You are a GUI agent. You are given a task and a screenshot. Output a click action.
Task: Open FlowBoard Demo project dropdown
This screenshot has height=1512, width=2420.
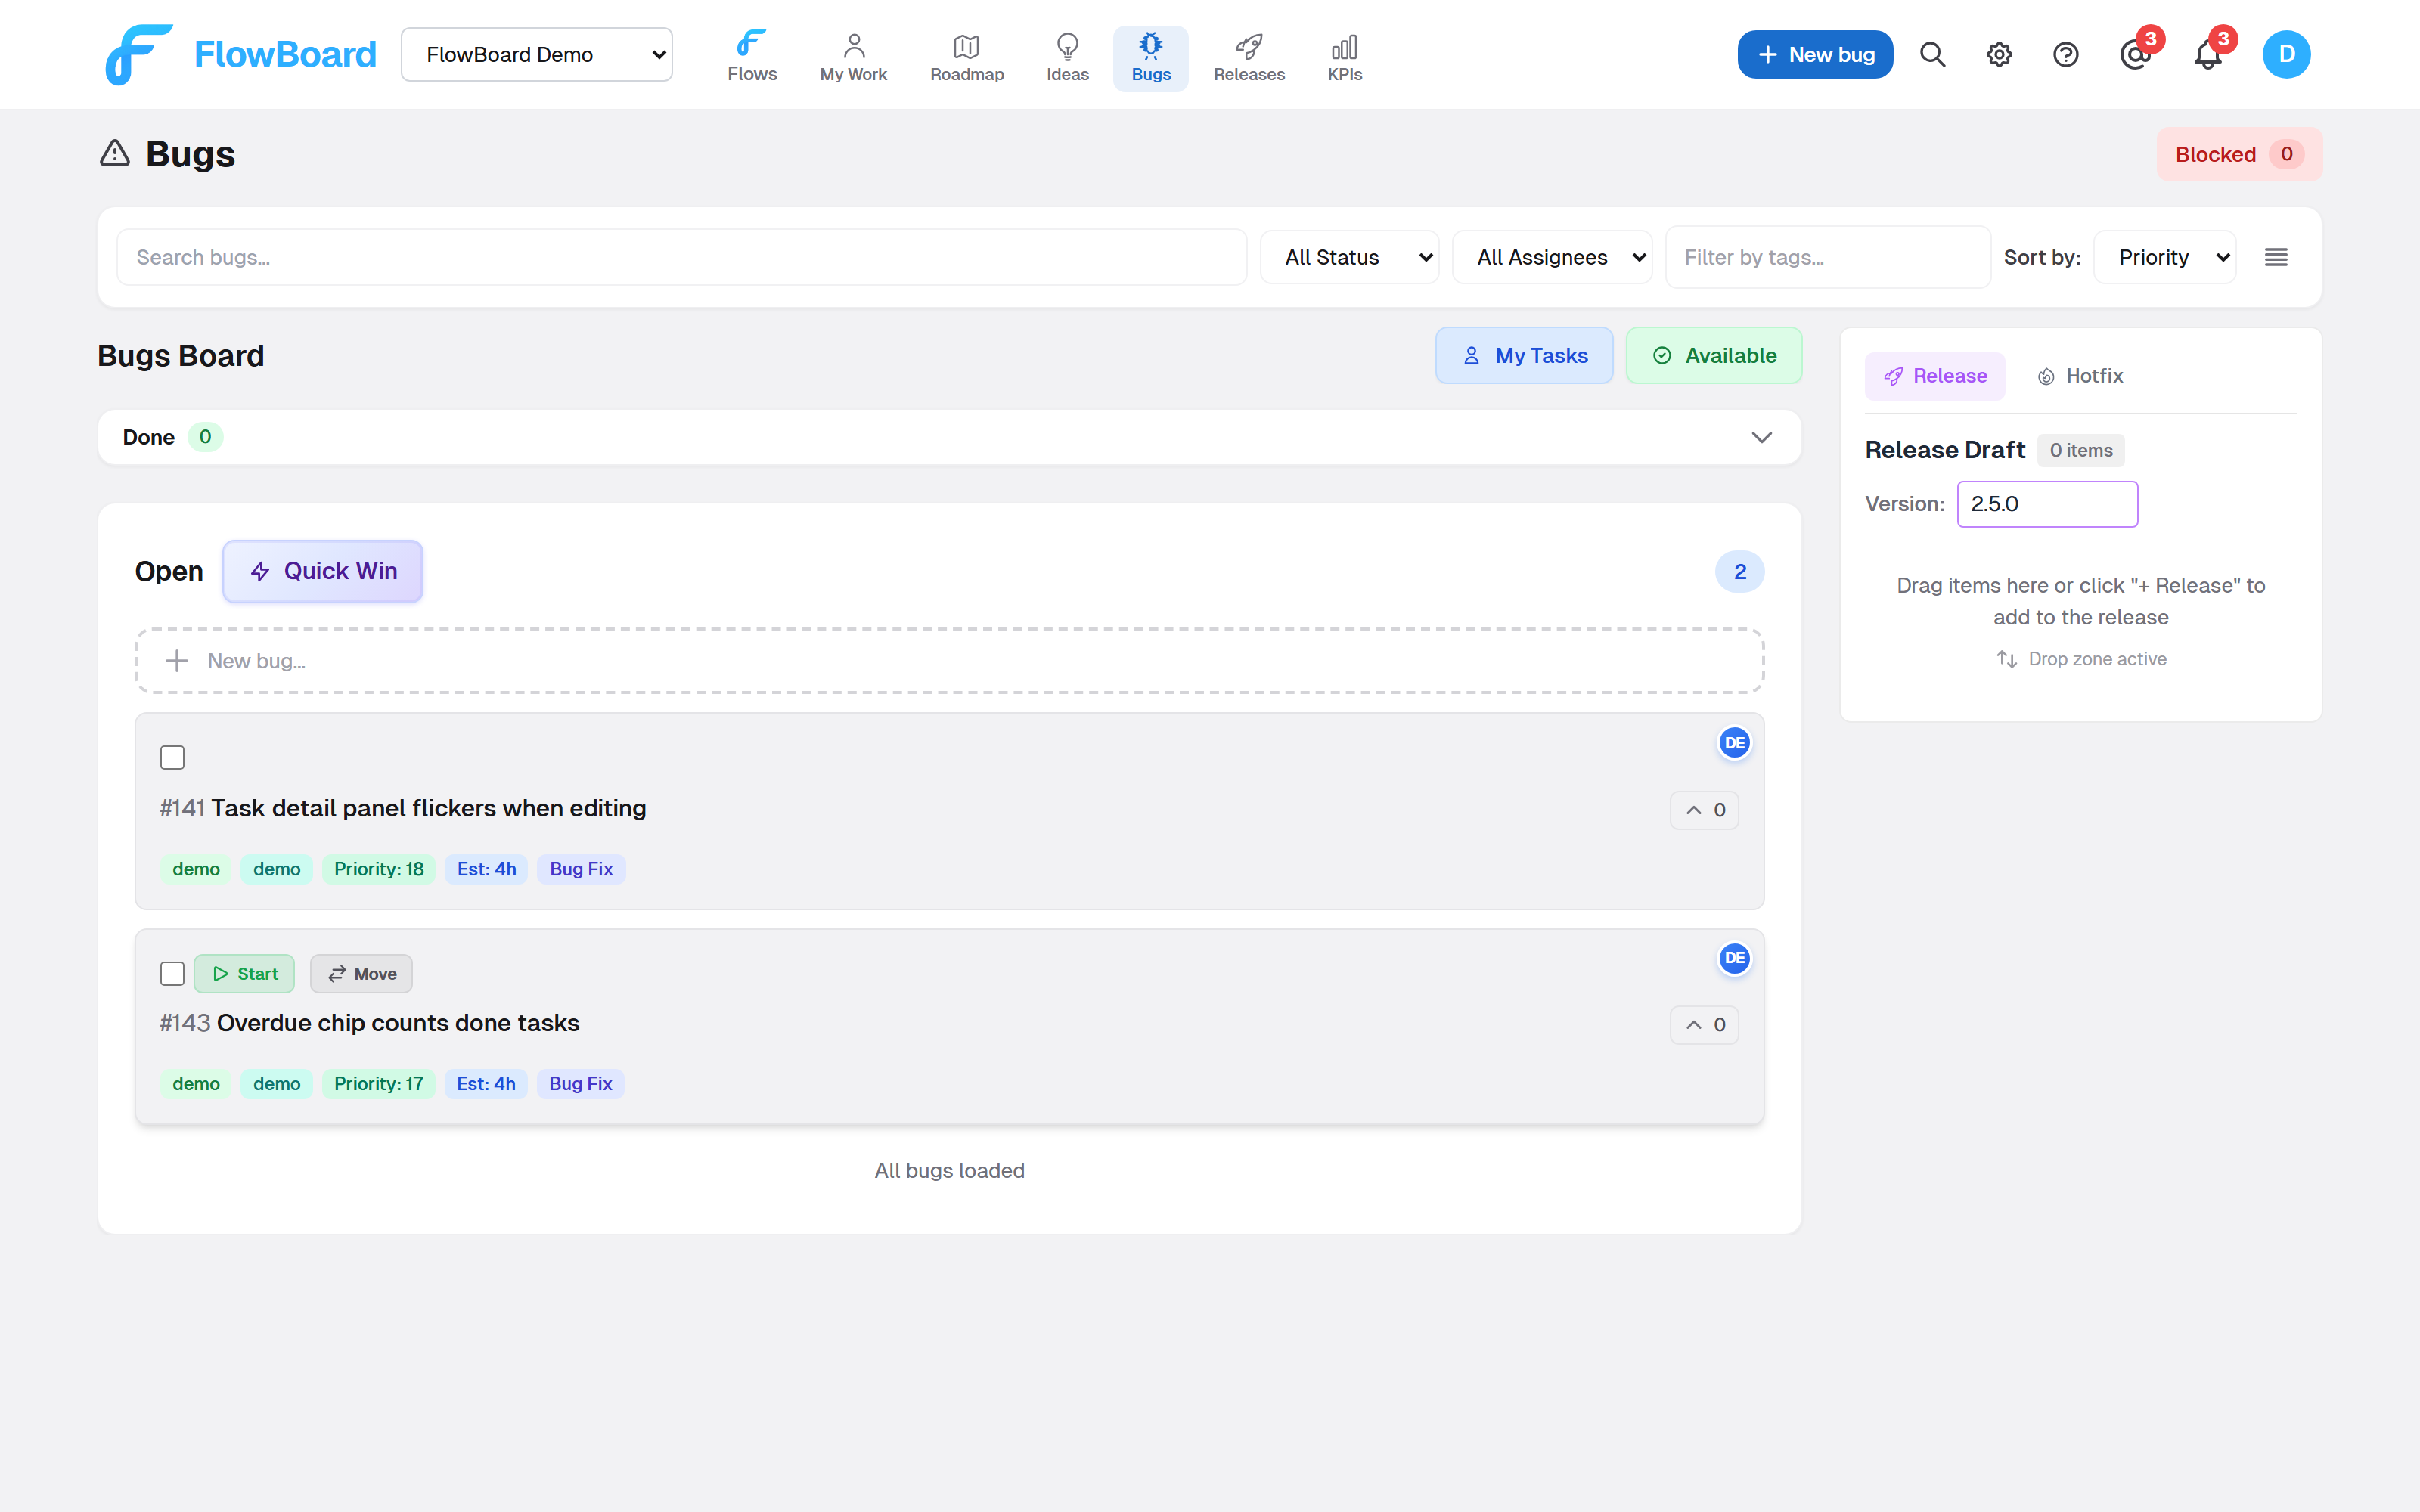coord(537,54)
